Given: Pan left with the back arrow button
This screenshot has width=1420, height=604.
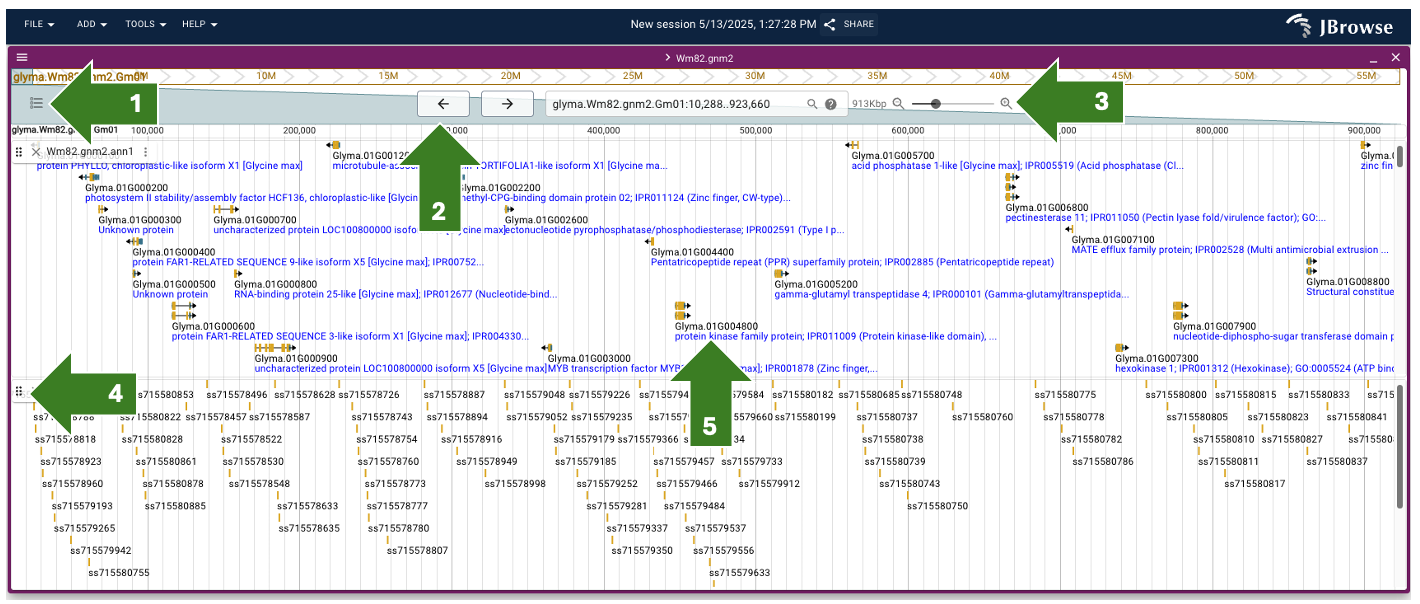Looking at the screenshot, I should 444,104.
